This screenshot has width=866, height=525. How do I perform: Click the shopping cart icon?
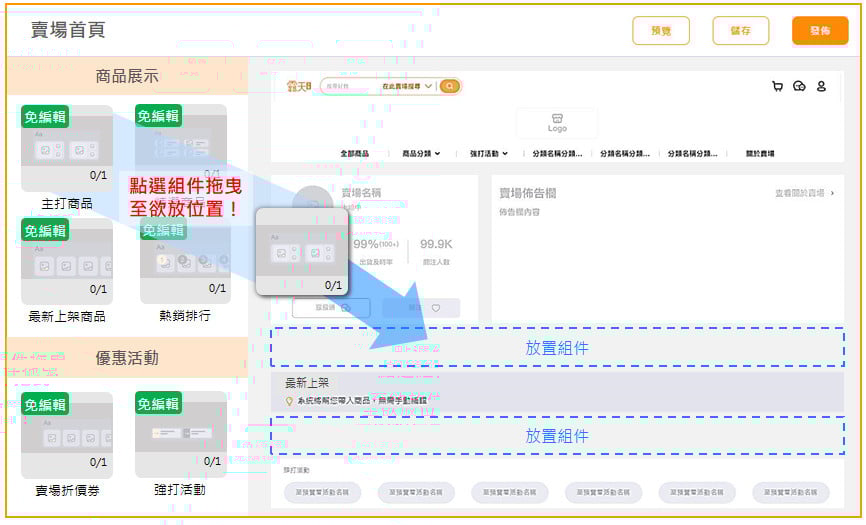(x=777, y=87)
